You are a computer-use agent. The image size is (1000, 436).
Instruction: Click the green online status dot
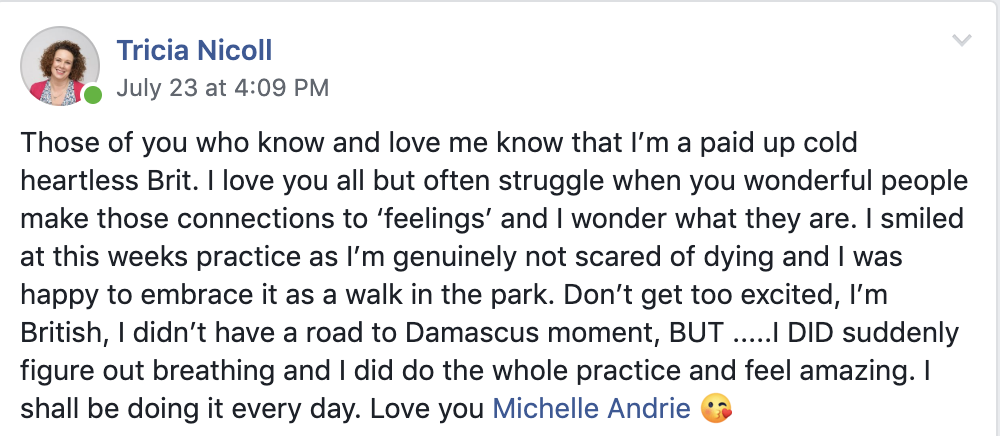point(92,96)
